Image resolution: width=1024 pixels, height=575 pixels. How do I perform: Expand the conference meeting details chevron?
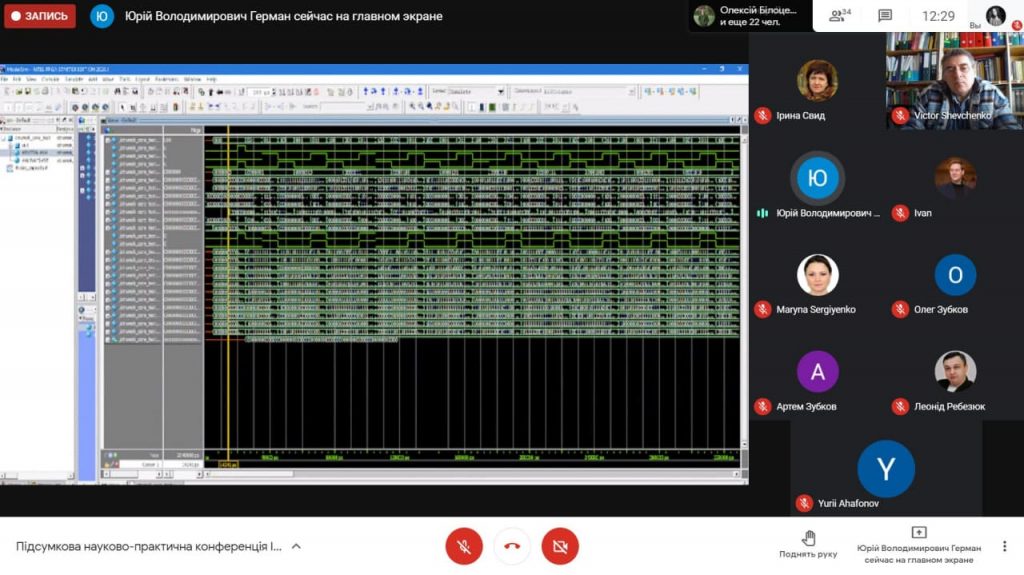coord(296,546)
